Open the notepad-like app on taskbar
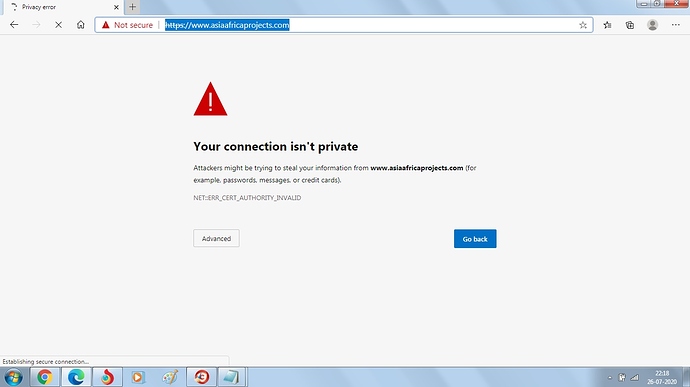690x387 pixels. 231,377
